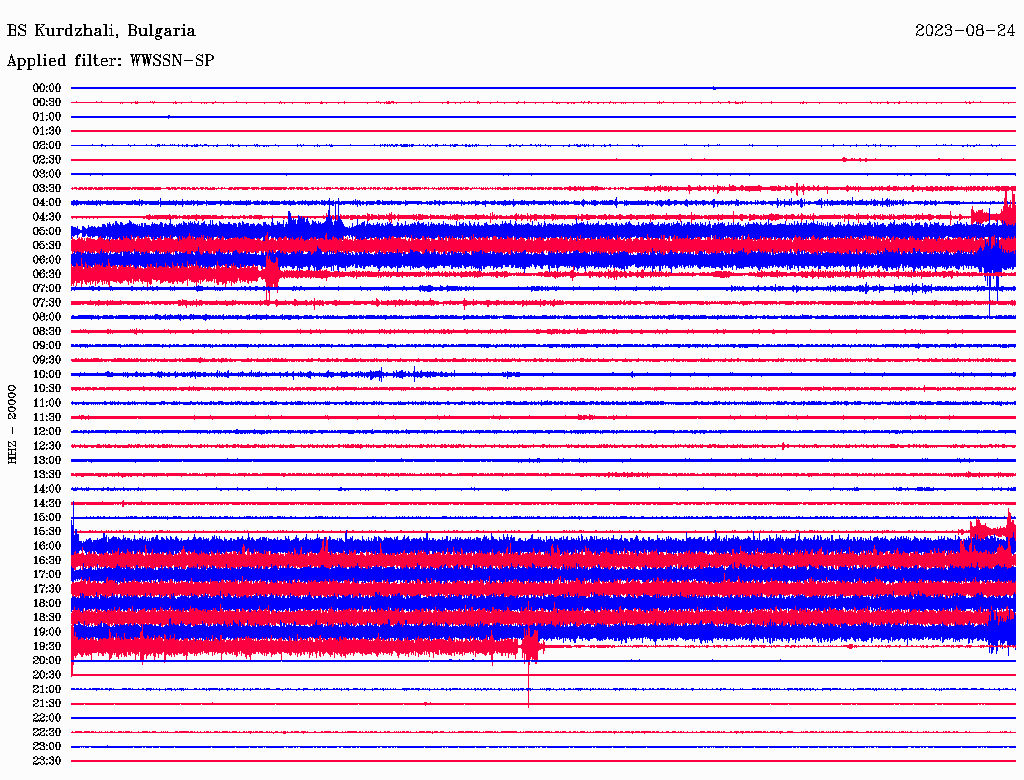Click the date '2023-08-24'
This screenshot has height=780, width=1024.
click(x=965, y=31)
